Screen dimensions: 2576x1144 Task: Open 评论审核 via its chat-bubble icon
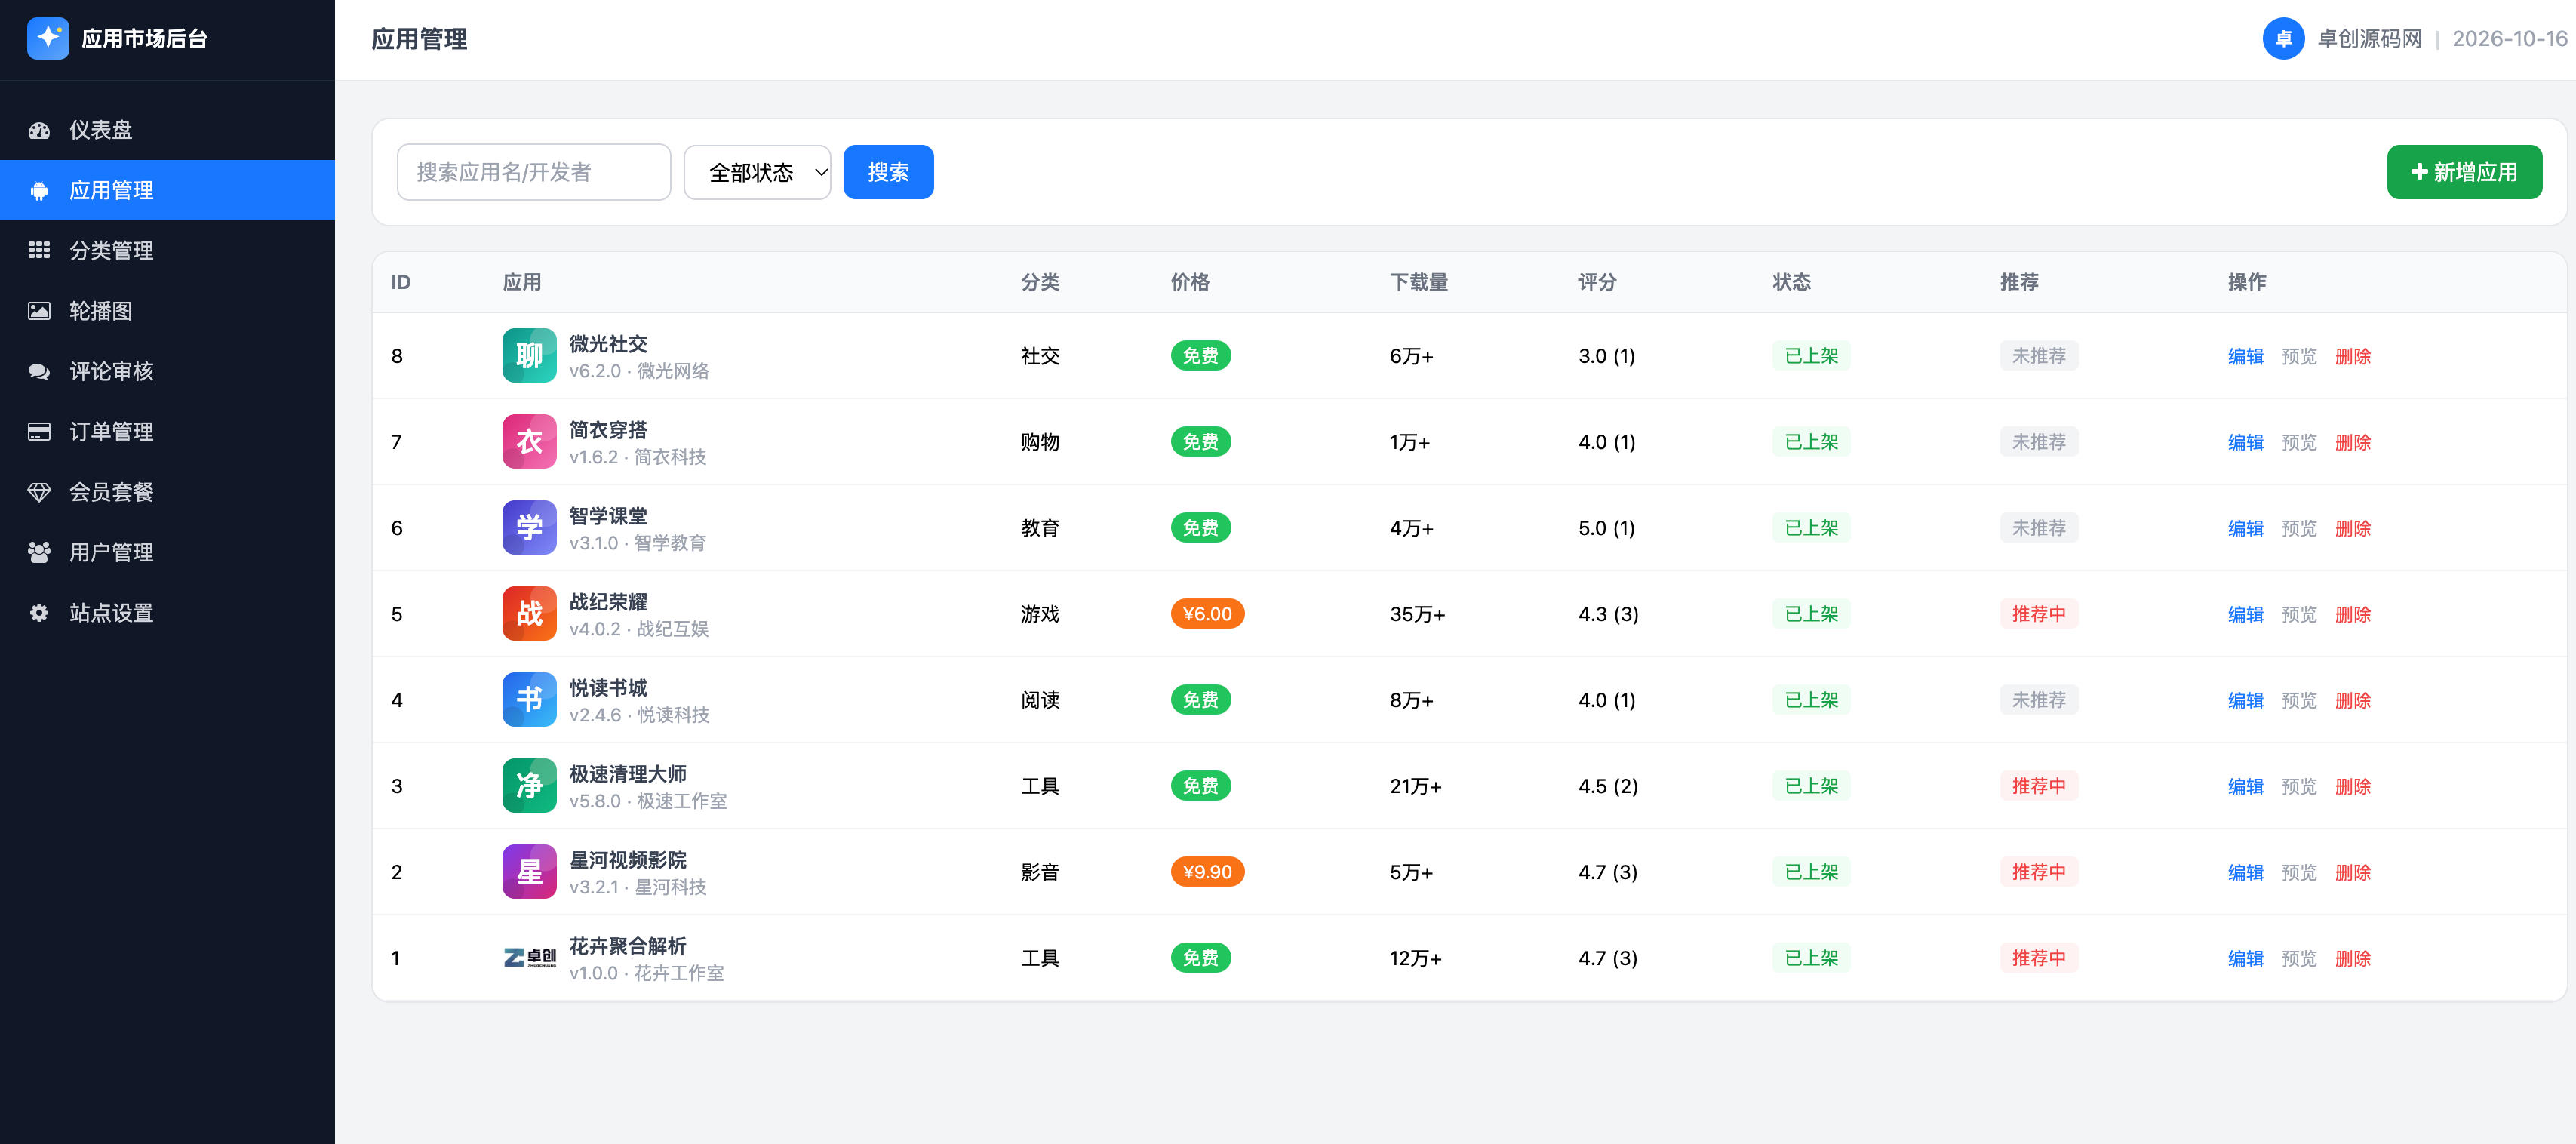pos(39,371)
